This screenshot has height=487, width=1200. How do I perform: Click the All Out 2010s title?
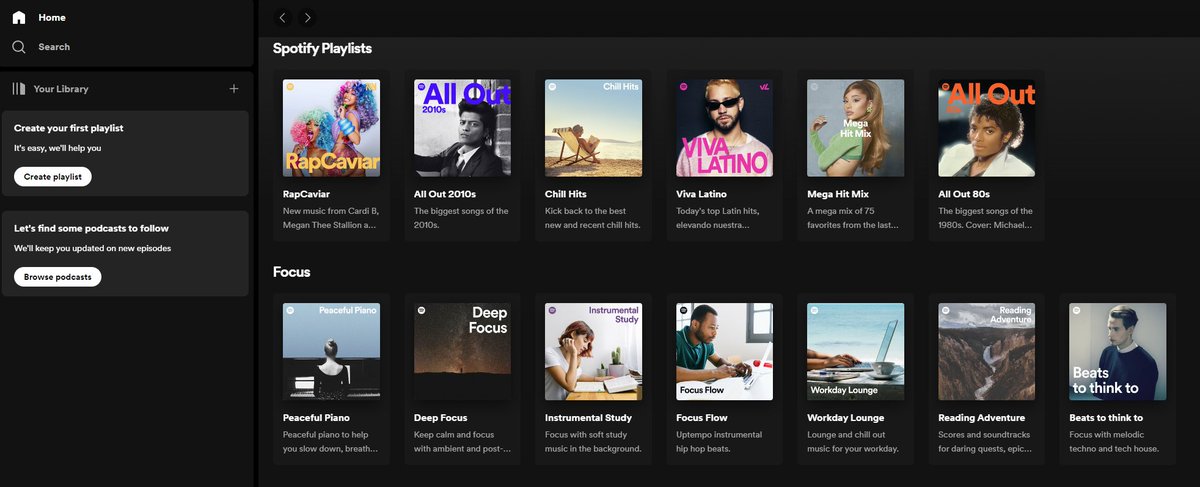tap(445, 194)
